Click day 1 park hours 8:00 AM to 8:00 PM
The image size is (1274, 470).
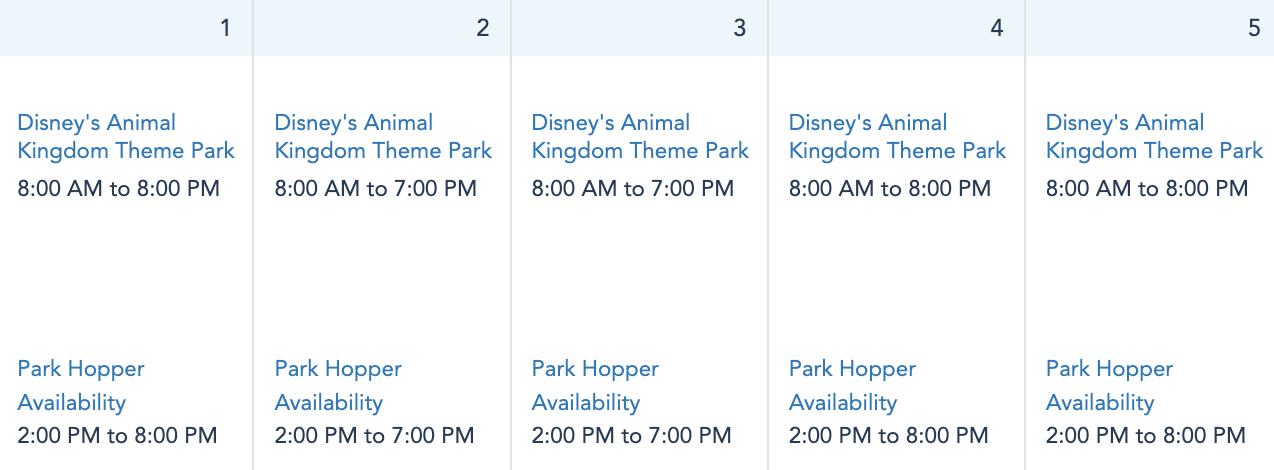[119, 189]
